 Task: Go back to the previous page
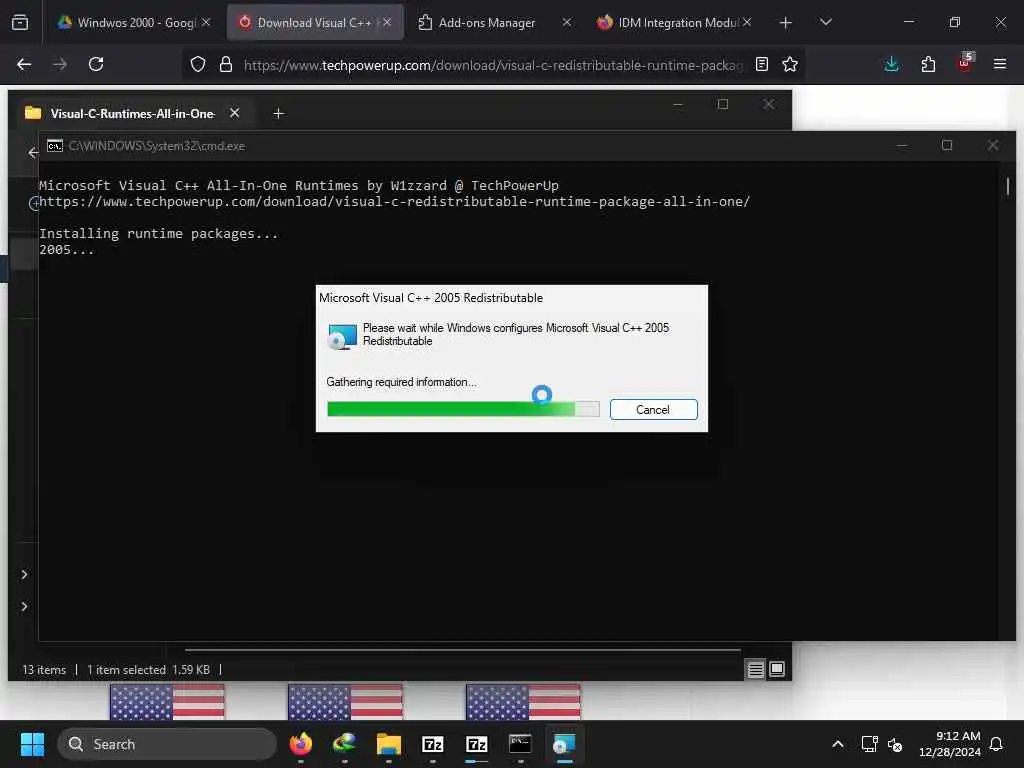coord(24,64)
